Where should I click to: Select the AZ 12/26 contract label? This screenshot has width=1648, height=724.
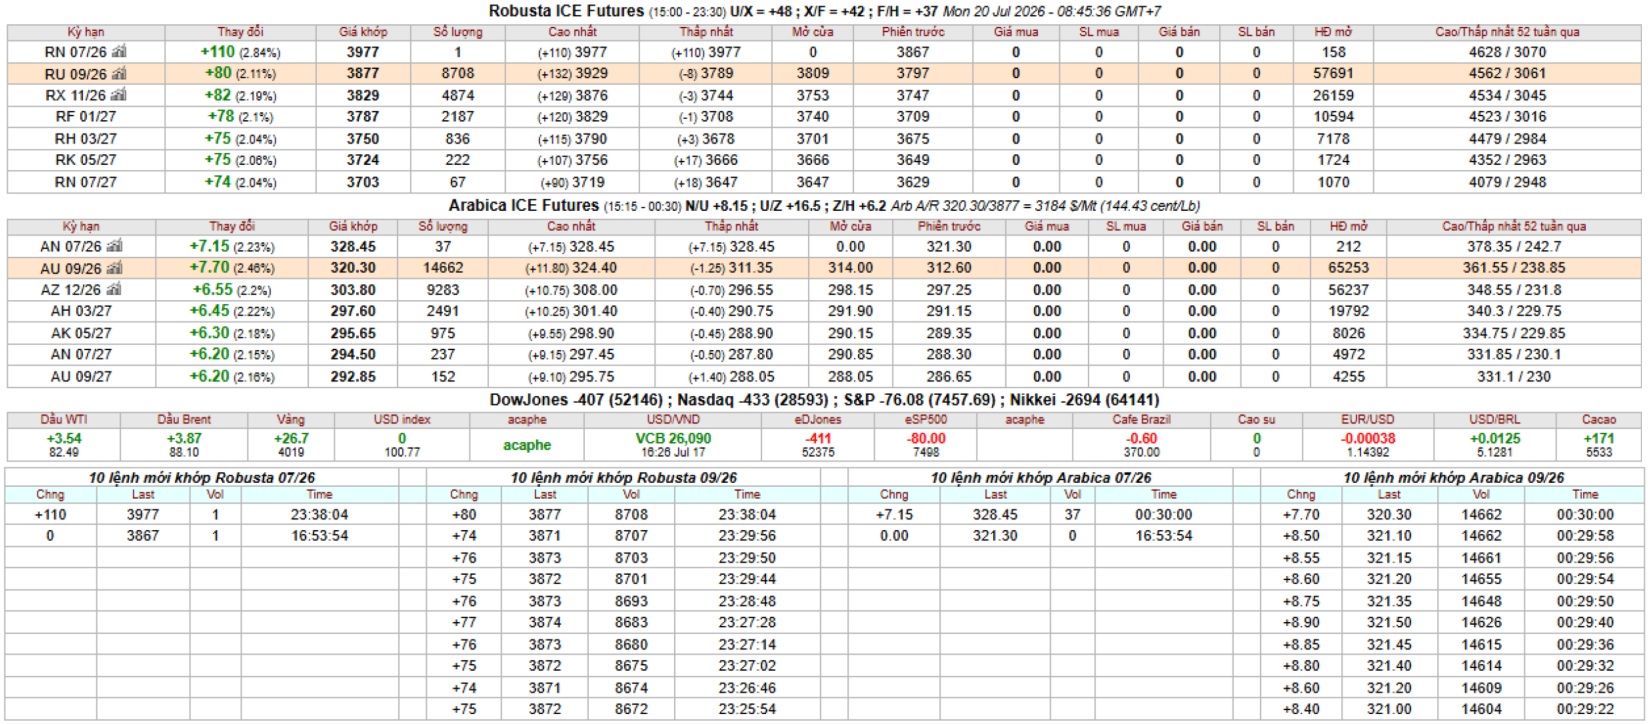tap(70, 290)
